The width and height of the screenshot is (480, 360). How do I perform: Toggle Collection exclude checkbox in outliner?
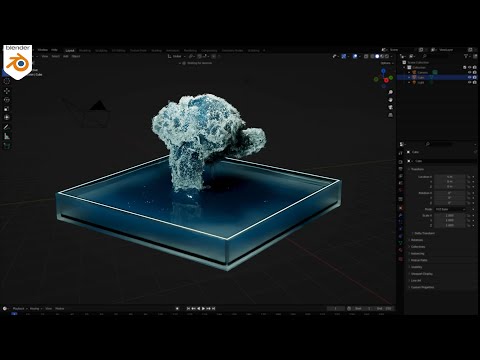(x=465, y=67)
